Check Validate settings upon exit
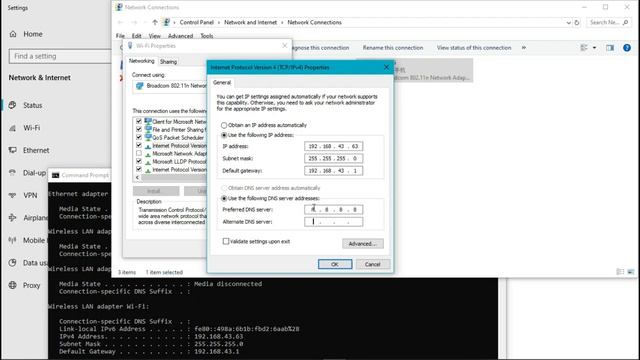This screenshot has height=360, width=640. [x=226, y=241]
